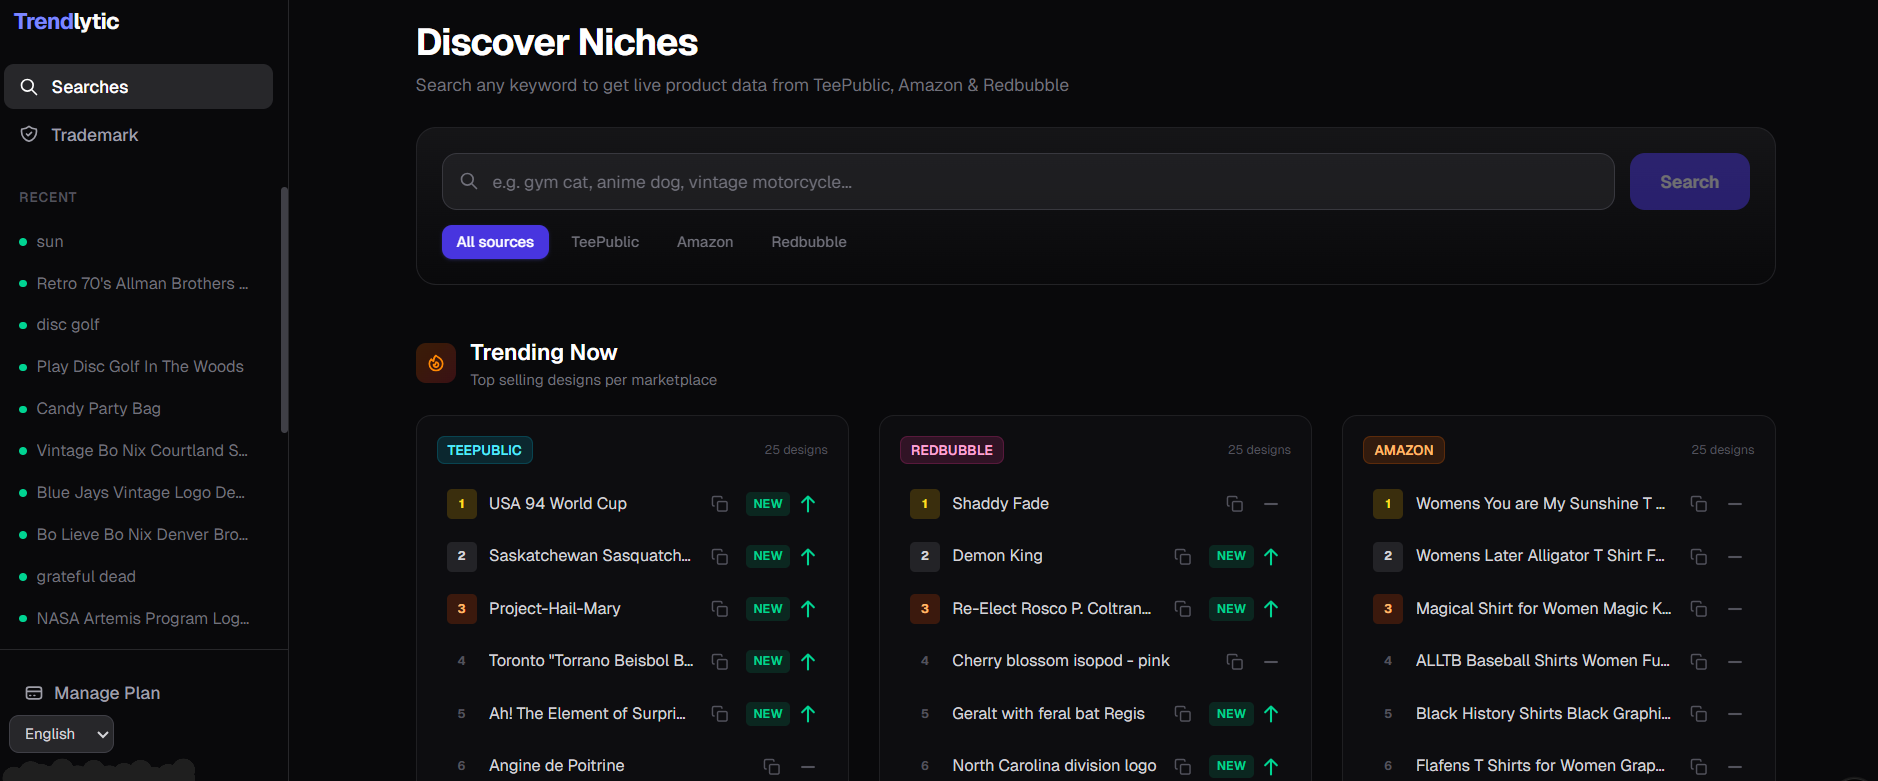Filter results by Redbubble
Image resolution: width=1878 pixels, height=781 pixels.
click(x=808, y=242)
